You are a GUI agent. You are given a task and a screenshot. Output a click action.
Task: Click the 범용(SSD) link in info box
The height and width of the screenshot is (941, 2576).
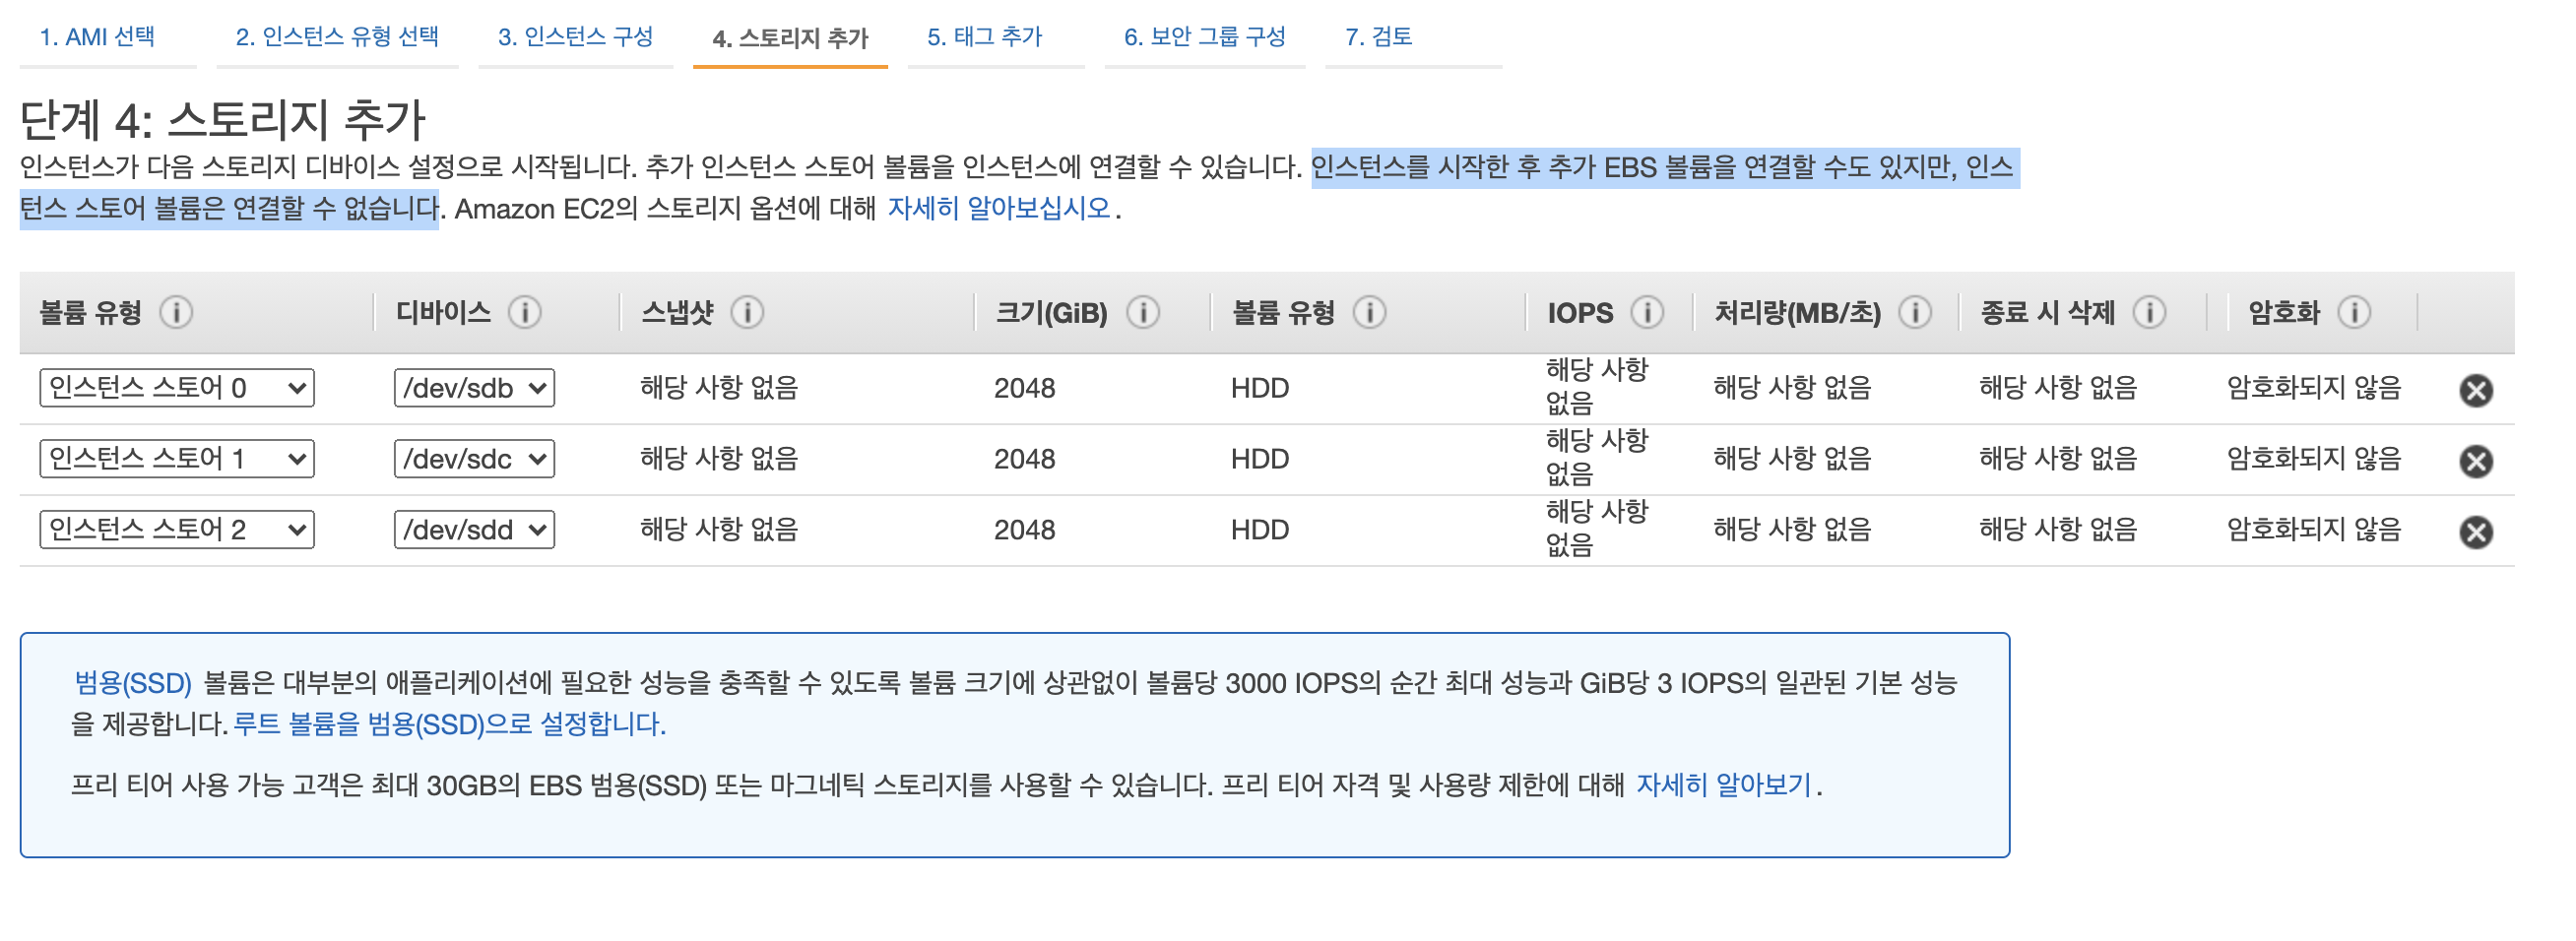133,684
